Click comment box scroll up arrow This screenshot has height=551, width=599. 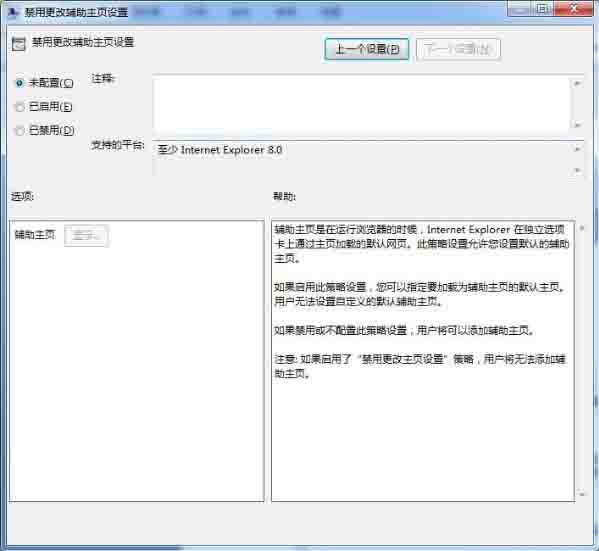point(578,83)
